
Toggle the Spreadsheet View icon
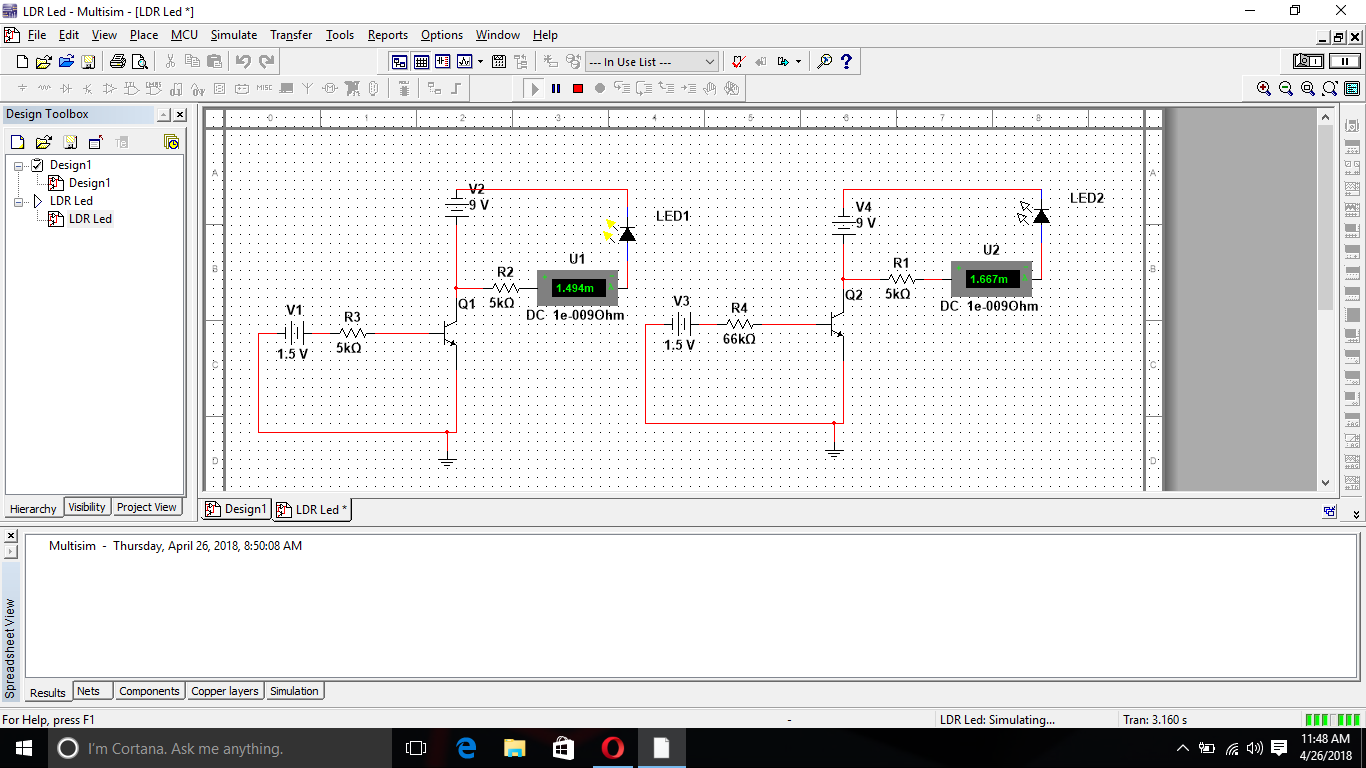pos(422,62)
